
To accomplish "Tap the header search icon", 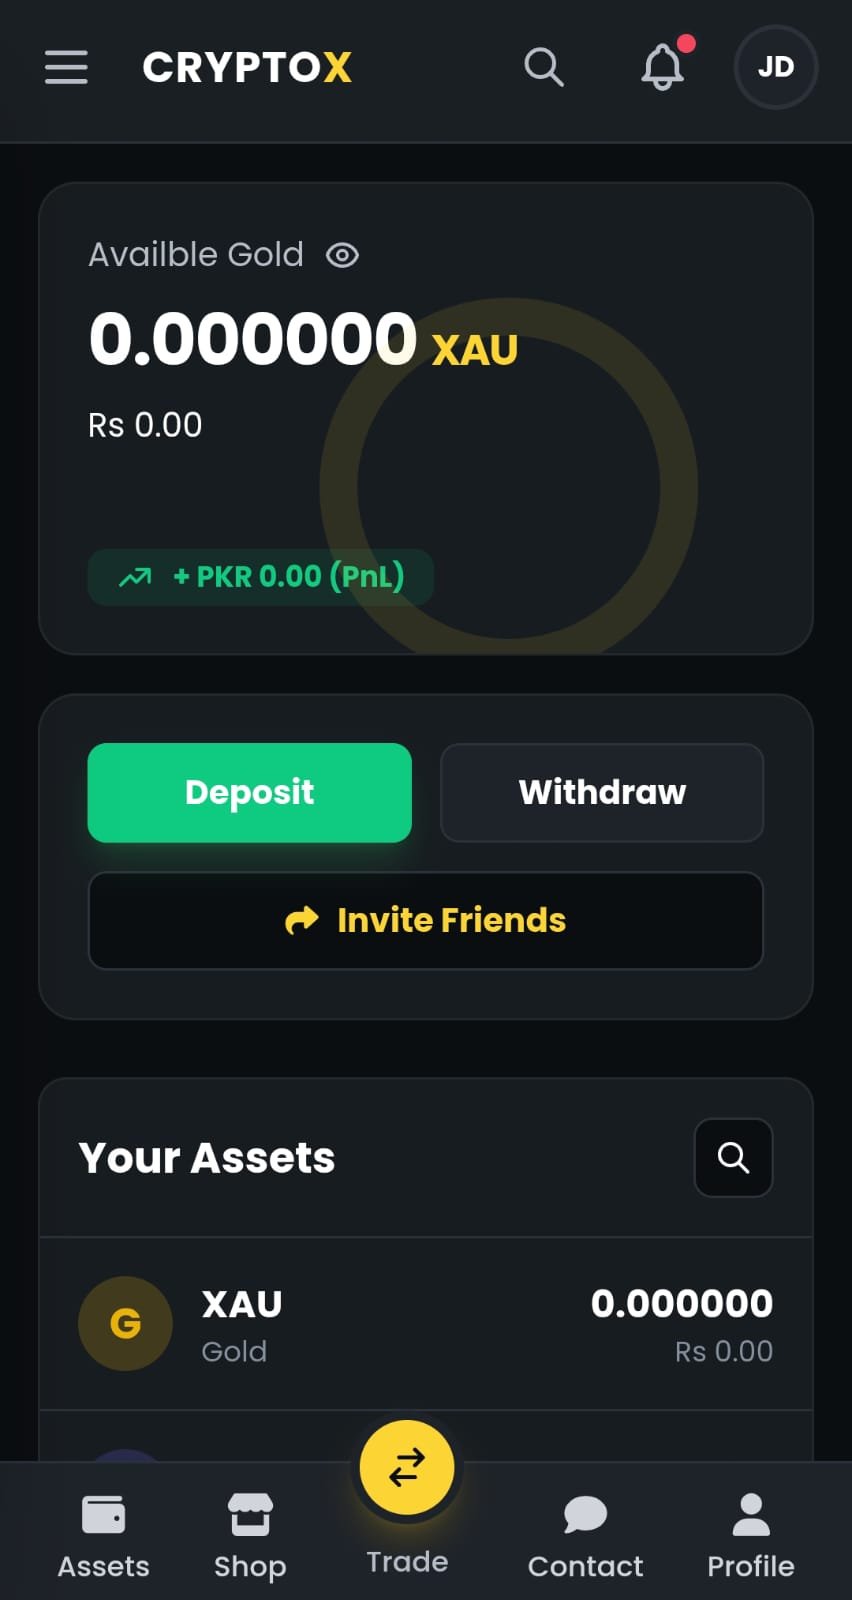I will tap(544, 67).
